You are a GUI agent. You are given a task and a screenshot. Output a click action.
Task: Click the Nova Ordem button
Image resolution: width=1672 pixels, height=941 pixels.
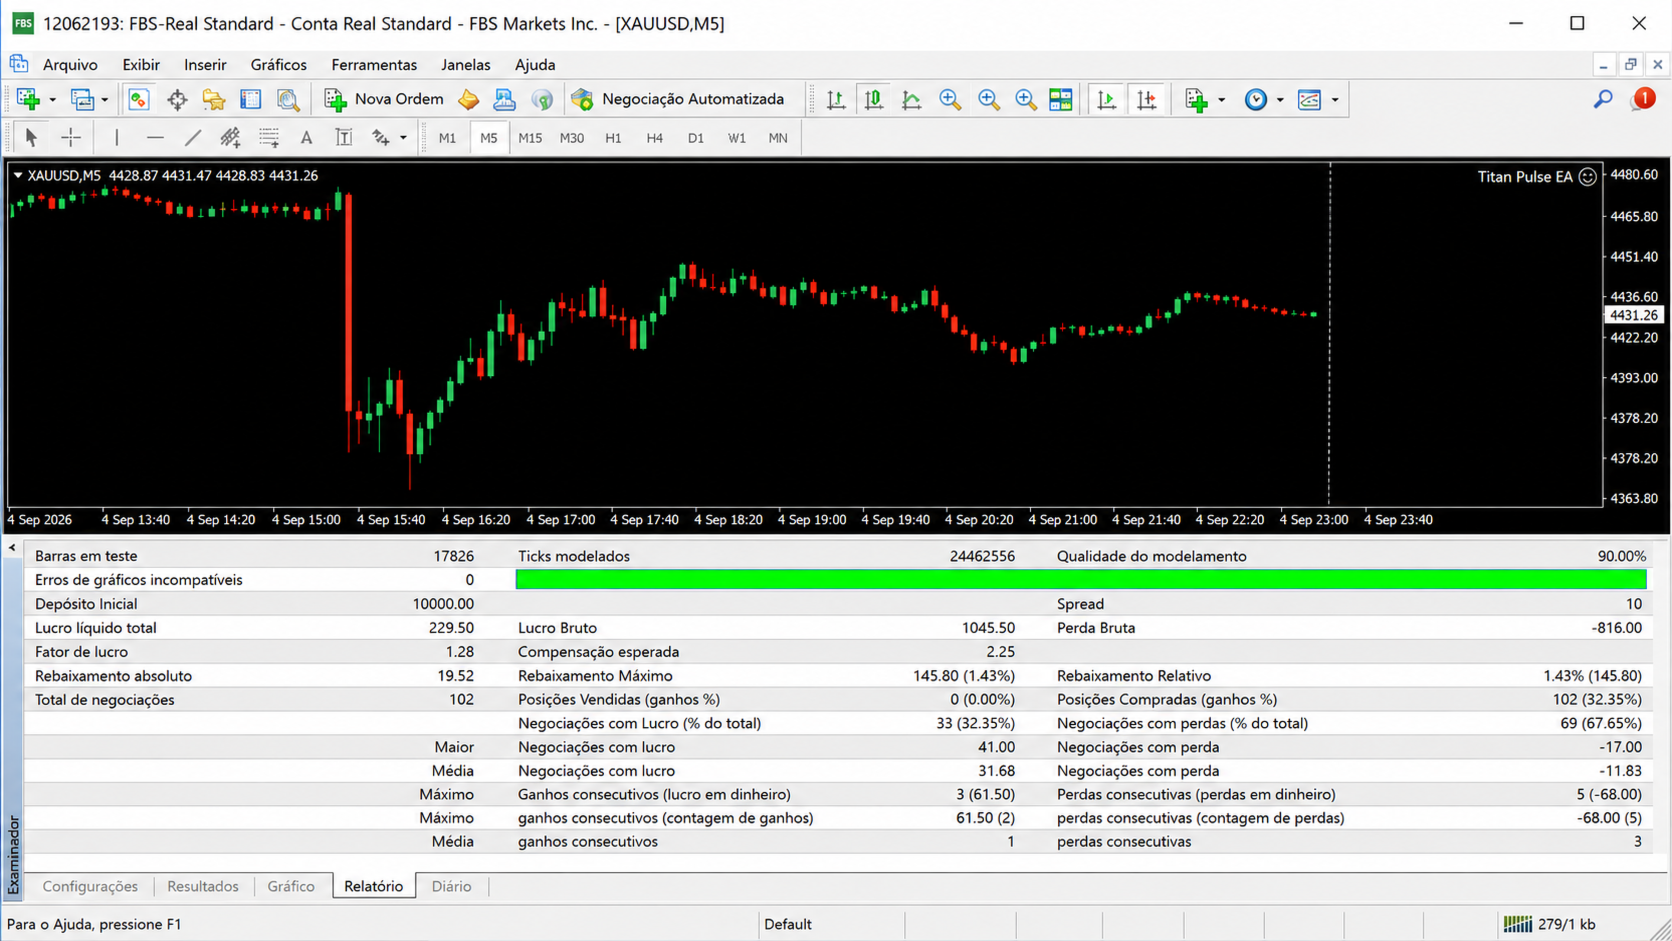click(x=385, y=99)
